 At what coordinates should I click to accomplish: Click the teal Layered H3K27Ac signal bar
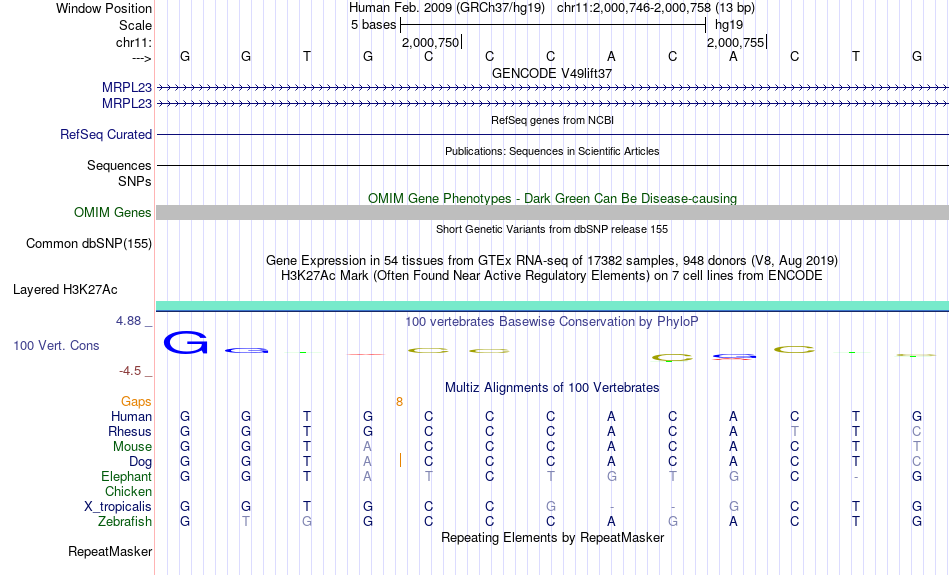tap(552, 305)
